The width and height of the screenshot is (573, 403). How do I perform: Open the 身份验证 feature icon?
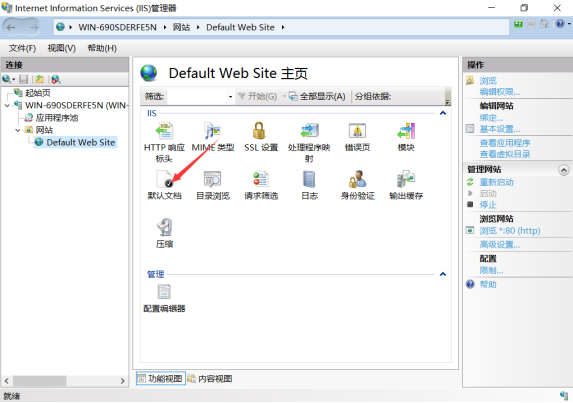[x=357, y=179]
